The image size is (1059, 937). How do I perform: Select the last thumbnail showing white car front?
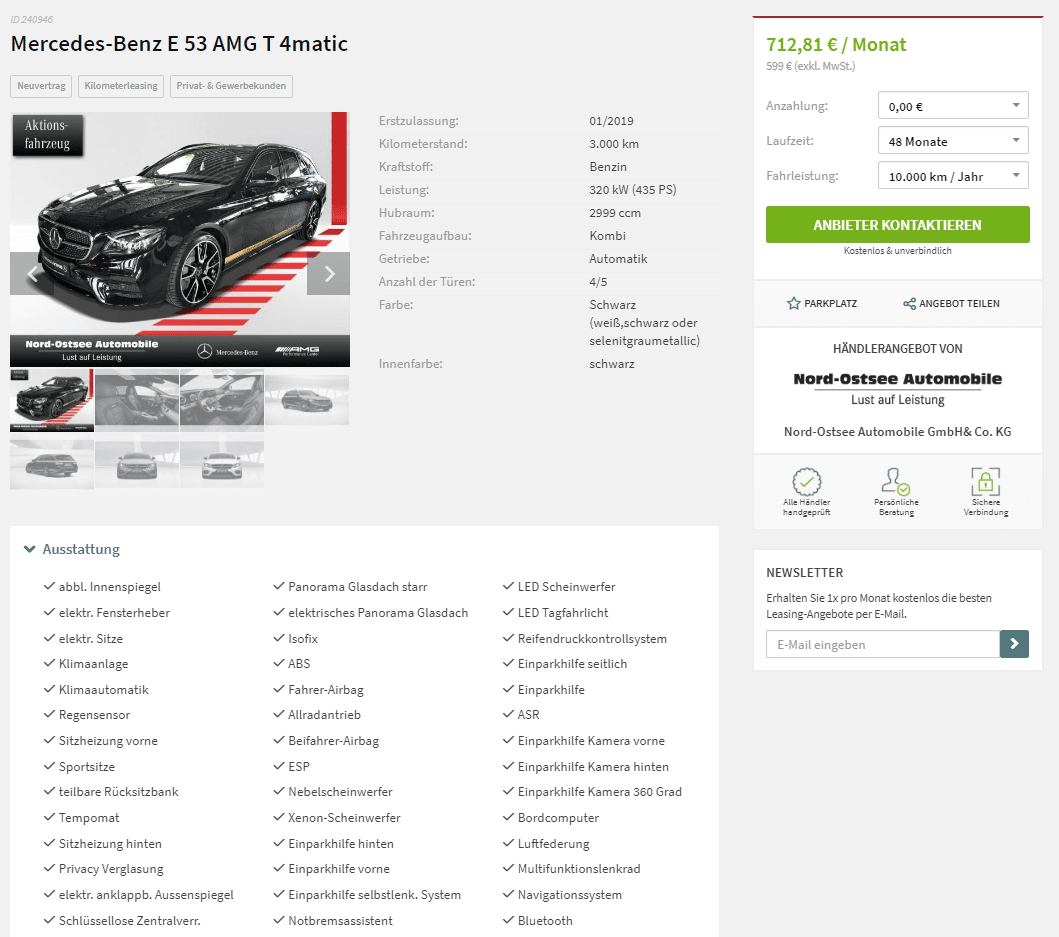pyautogui.click(x=222, y=464)
